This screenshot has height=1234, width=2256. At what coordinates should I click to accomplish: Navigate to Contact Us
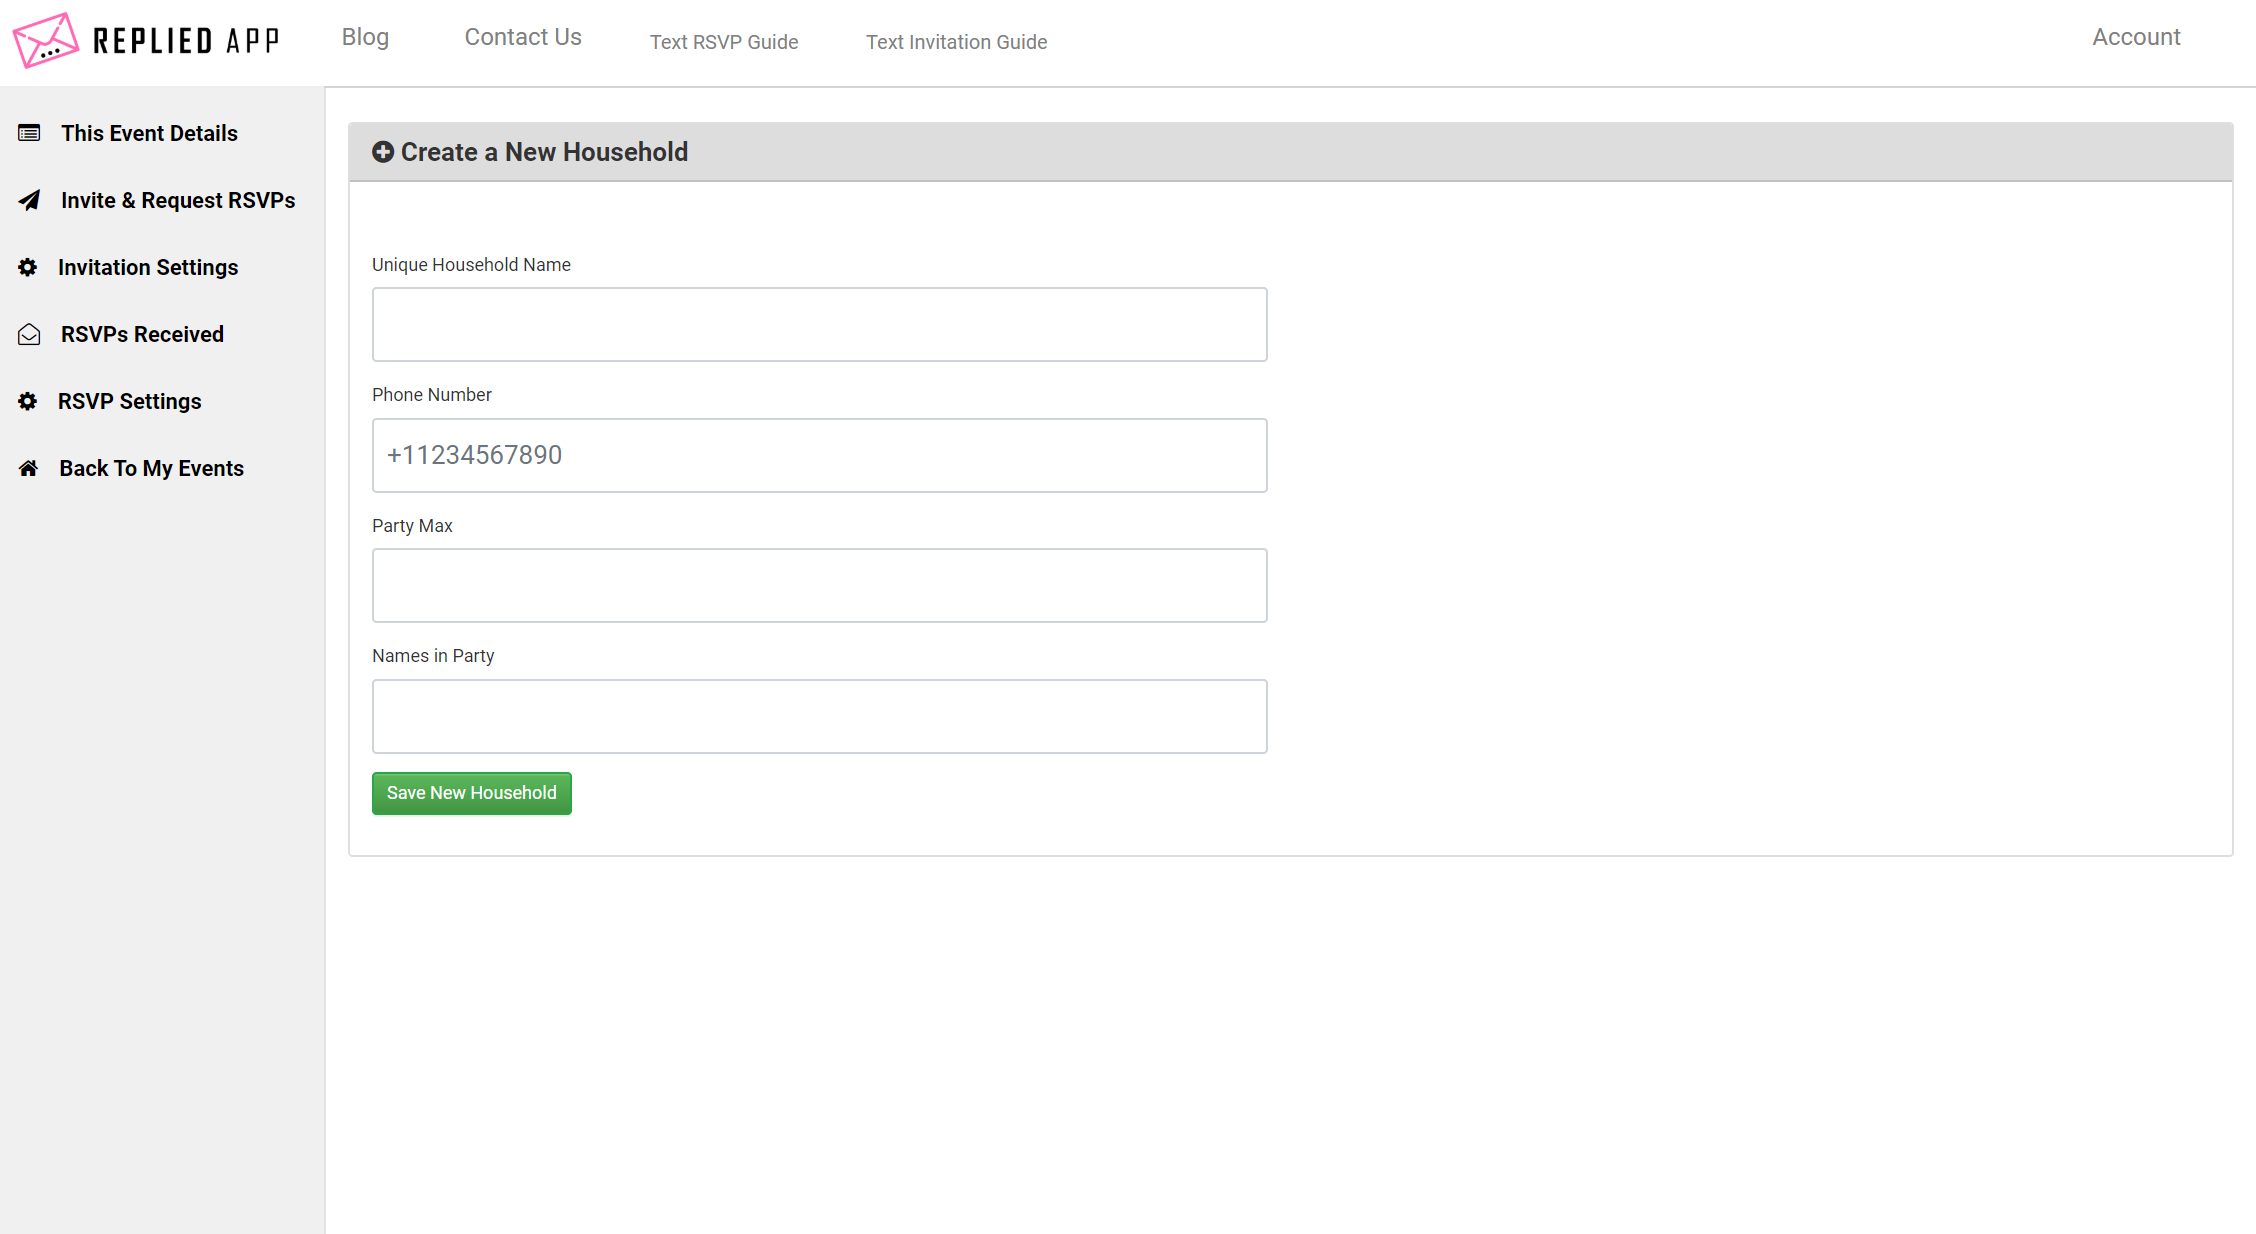click(x=522, y=36)
